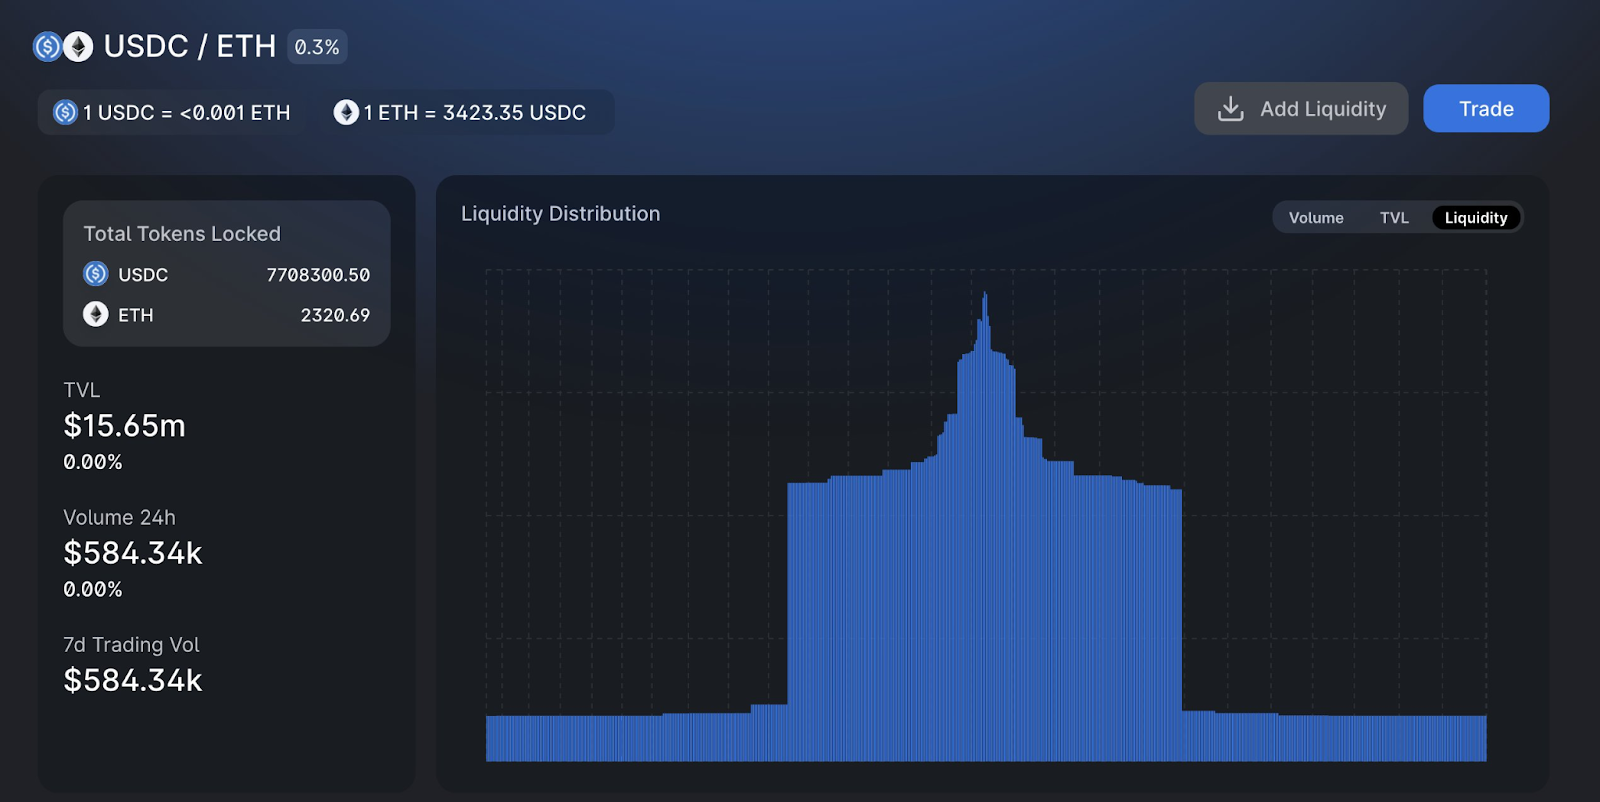Click the USDC/ETH pair token icons in the header
Viewport: 1600px width, 802px height.
click(x=63, y=47)
